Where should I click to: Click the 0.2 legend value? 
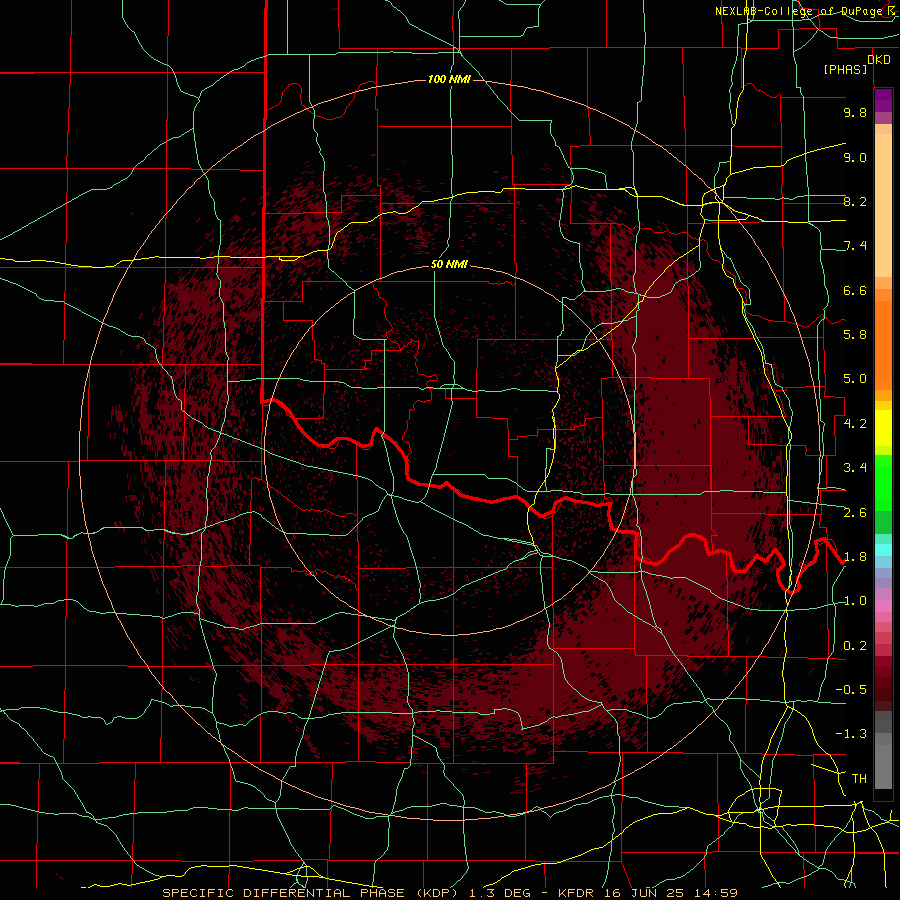click(855, 646)
